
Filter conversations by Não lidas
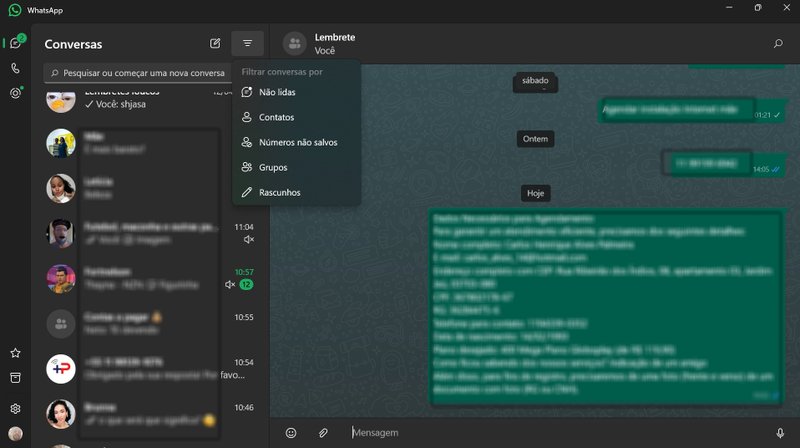click(x=296, y=92)
